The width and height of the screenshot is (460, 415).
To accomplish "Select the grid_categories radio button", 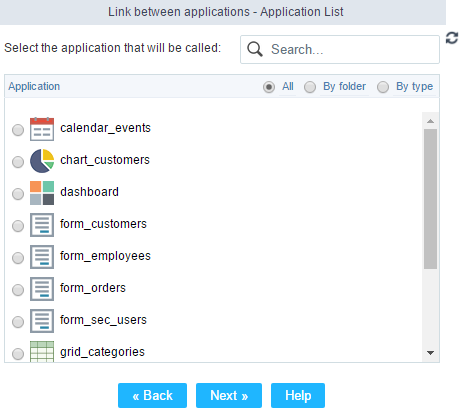I will coord(18,354).
